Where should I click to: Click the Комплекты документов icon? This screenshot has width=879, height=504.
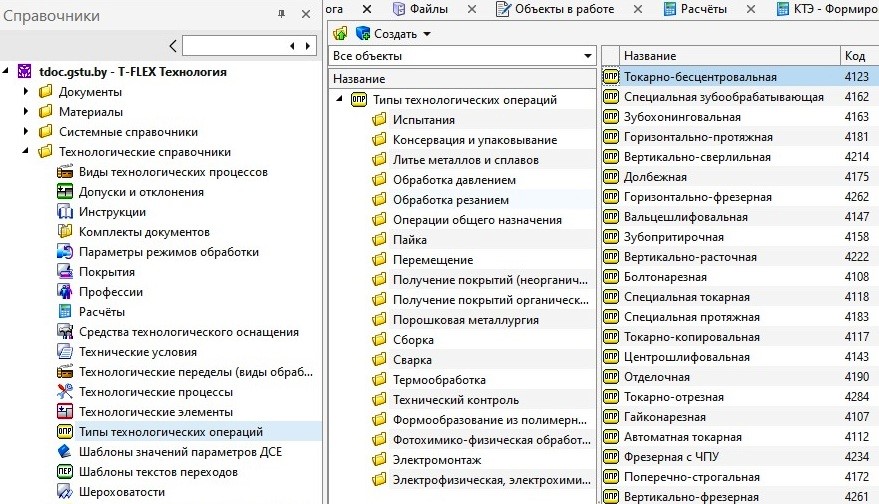pyautogui.click(x=65, y=232)
